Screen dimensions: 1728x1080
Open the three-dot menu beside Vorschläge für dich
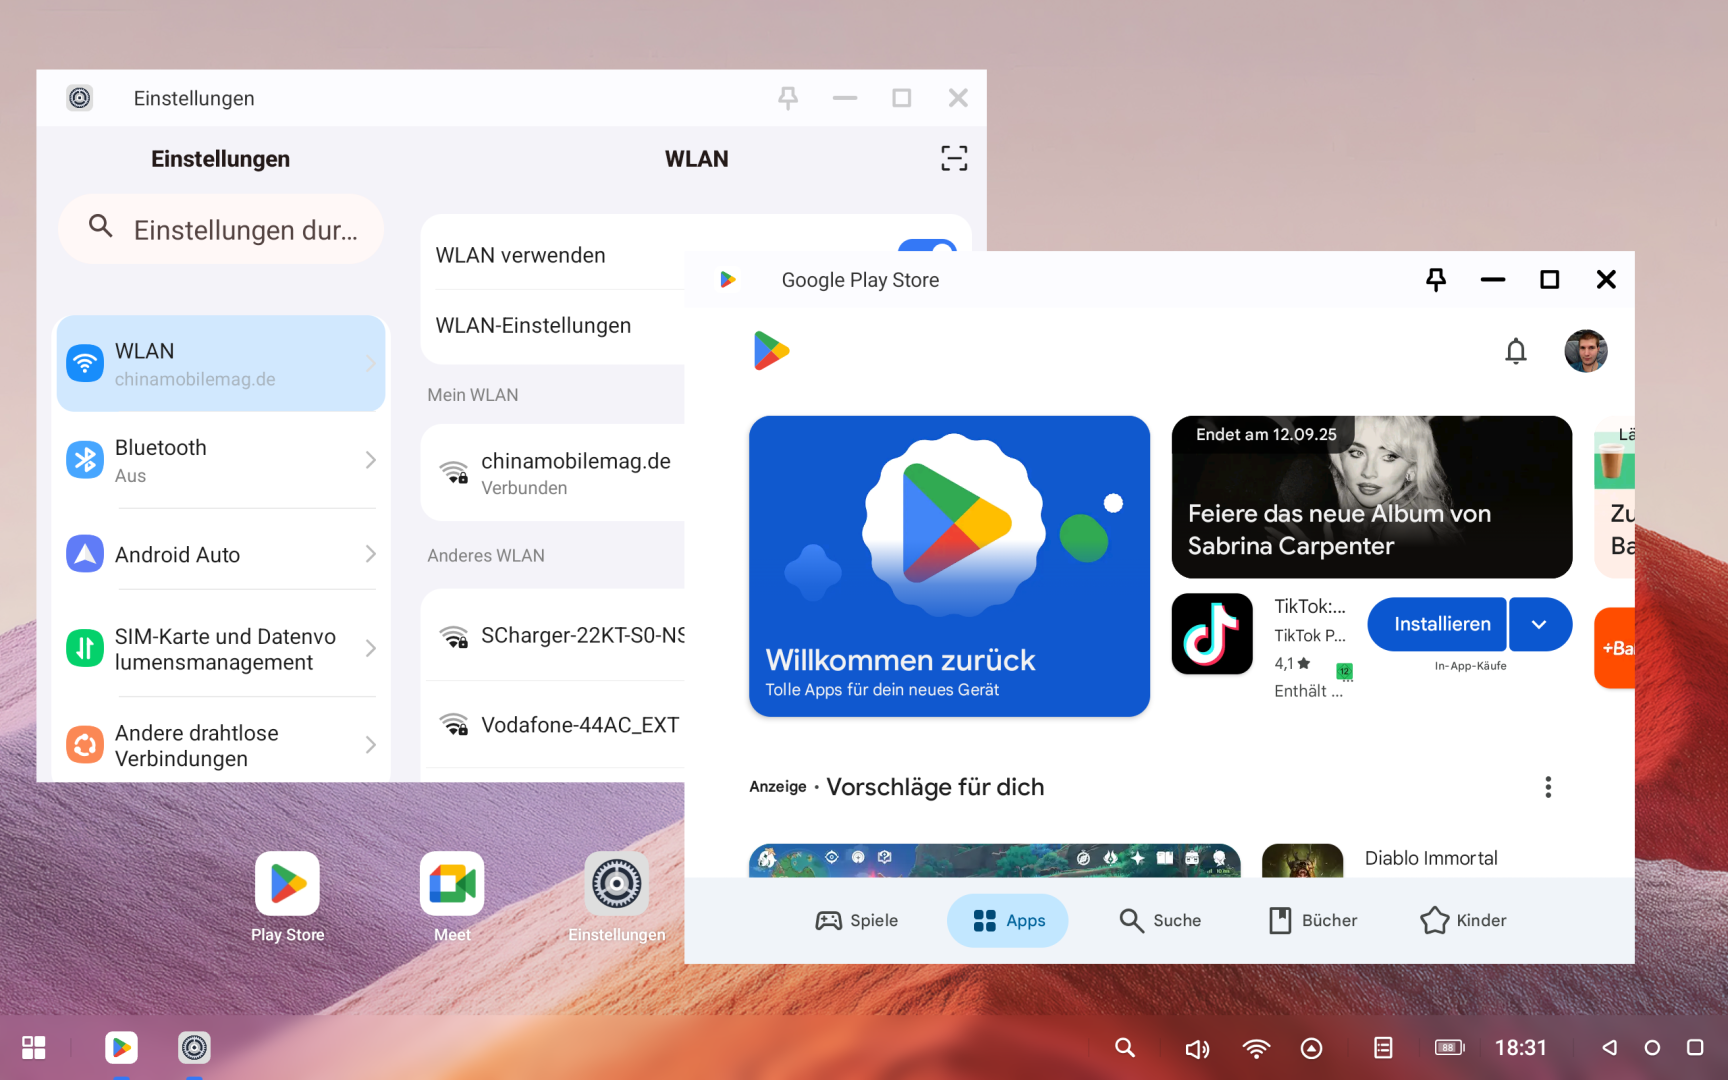[x=1548, y=787]
